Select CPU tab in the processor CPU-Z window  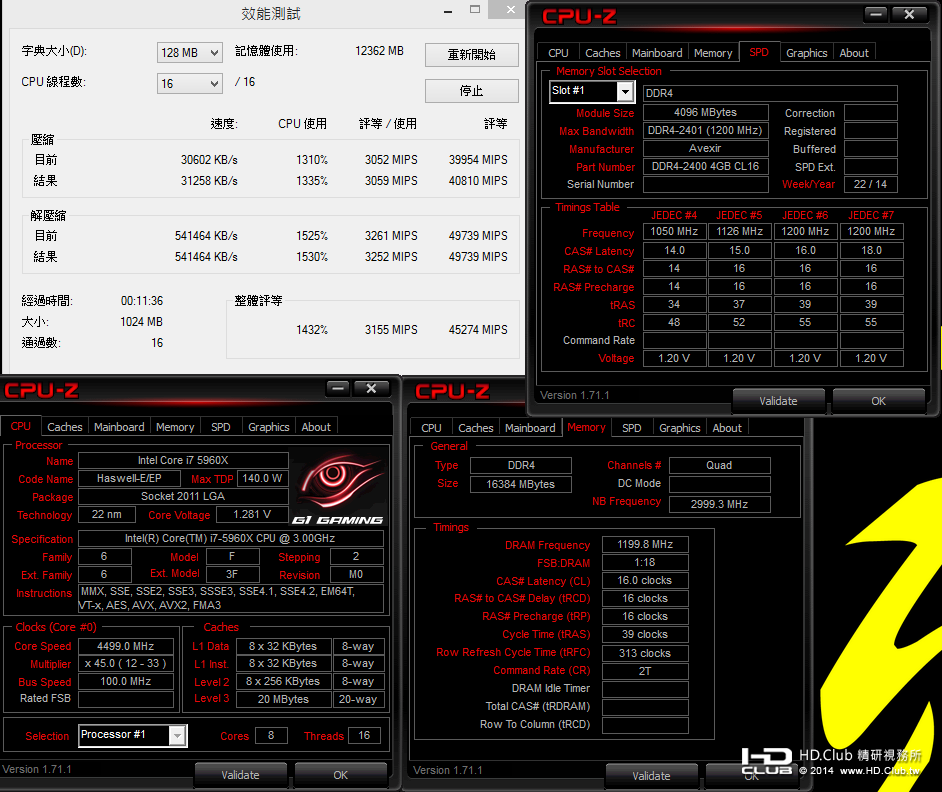coord(20,426)
